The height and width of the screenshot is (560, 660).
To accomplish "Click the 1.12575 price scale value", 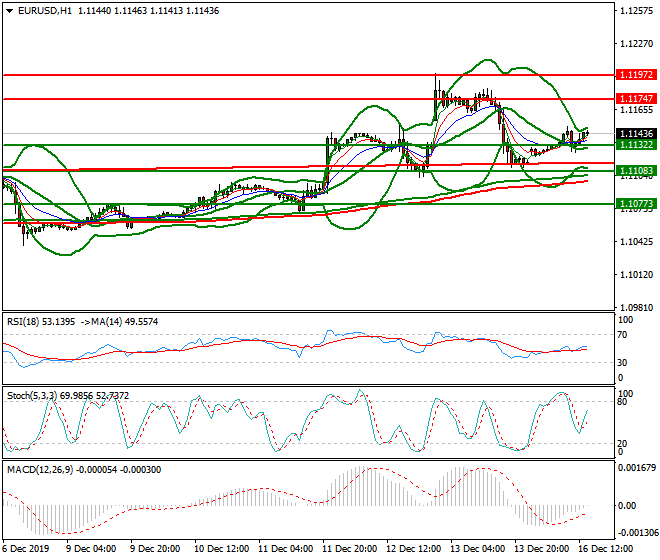I will (636, 11).
